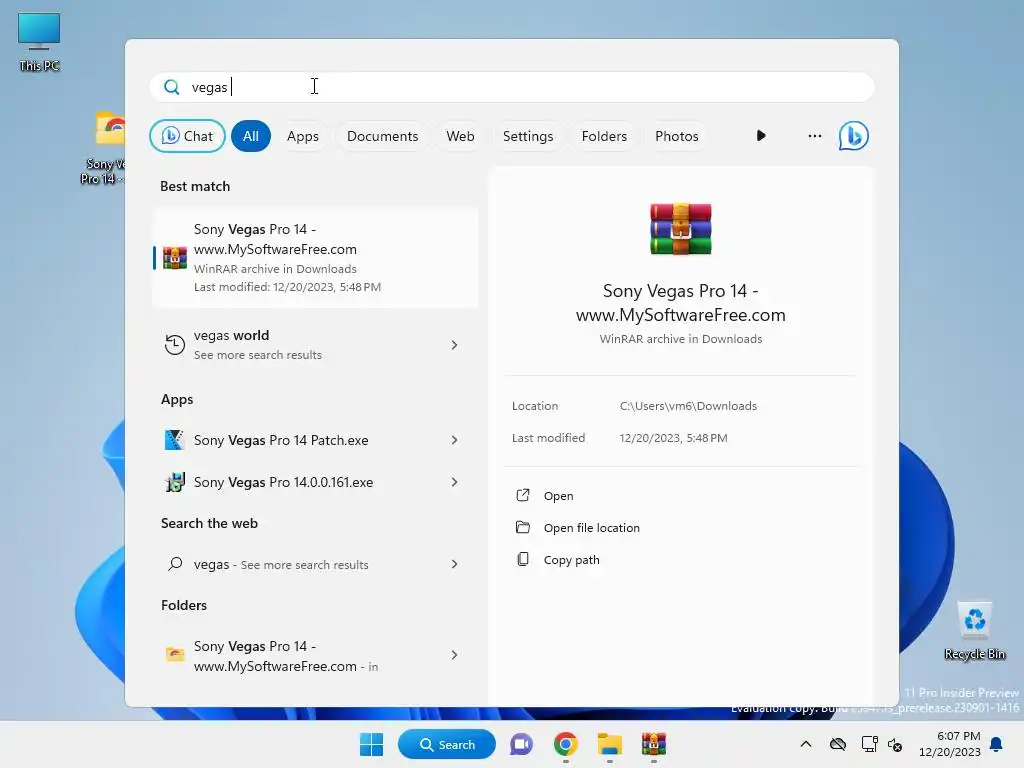Click the taskbar Search button
Viewport: 1024px width, 768px height.
(447, 744)
